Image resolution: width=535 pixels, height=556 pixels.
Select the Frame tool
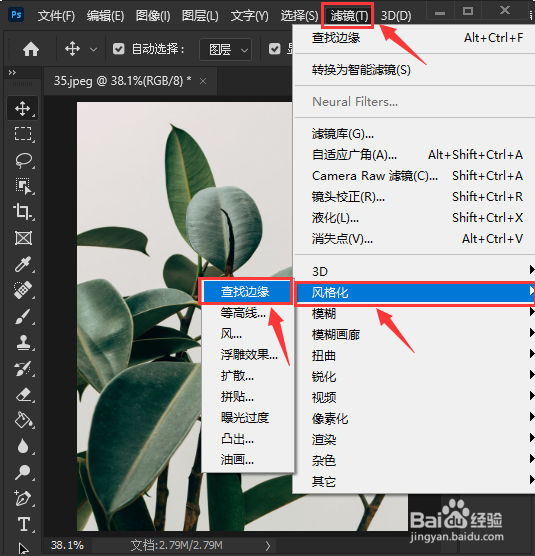click(23, 238)
